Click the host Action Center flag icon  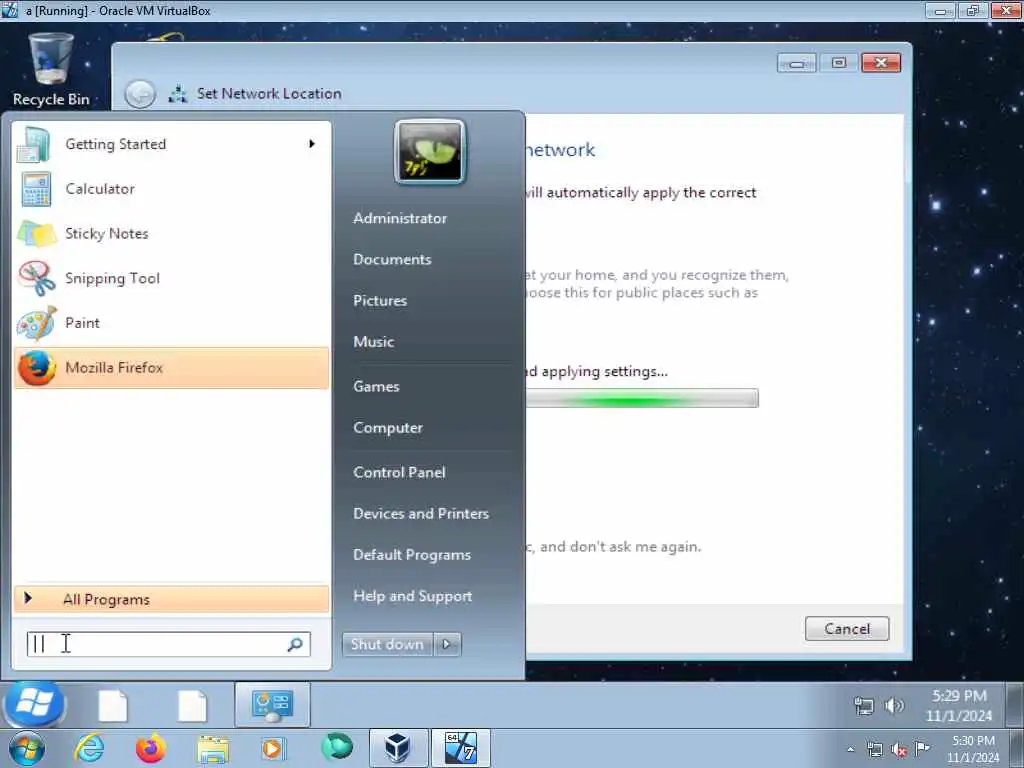point(922,749)
